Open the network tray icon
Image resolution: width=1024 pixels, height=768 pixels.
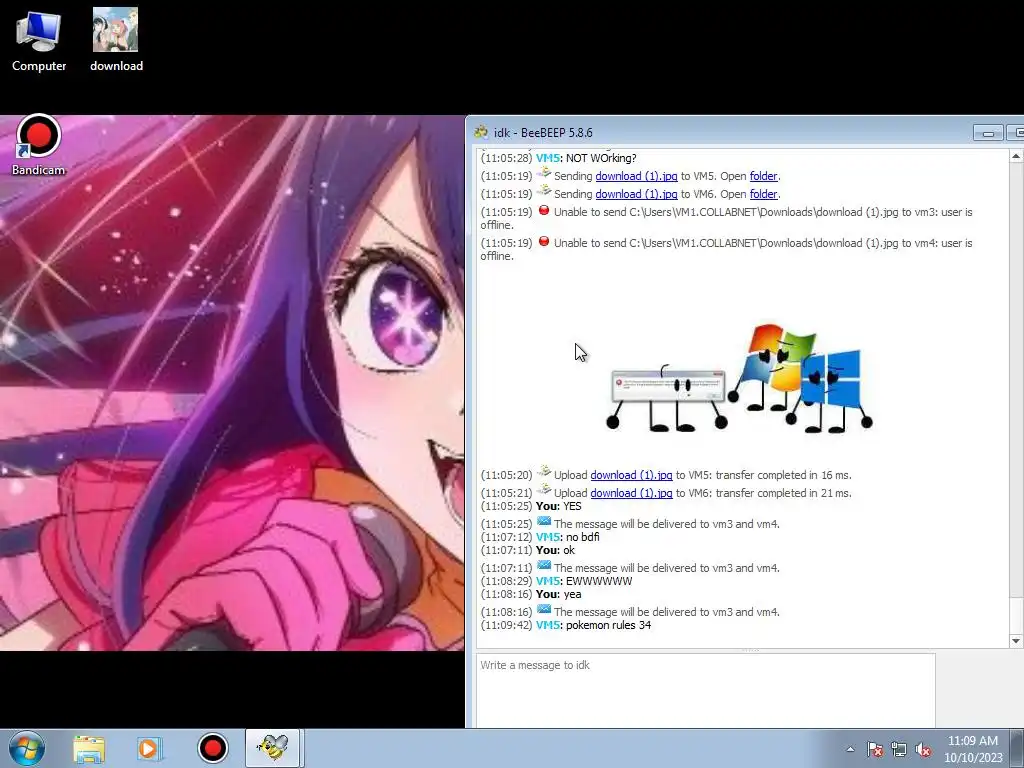click(x=899, y=750)
